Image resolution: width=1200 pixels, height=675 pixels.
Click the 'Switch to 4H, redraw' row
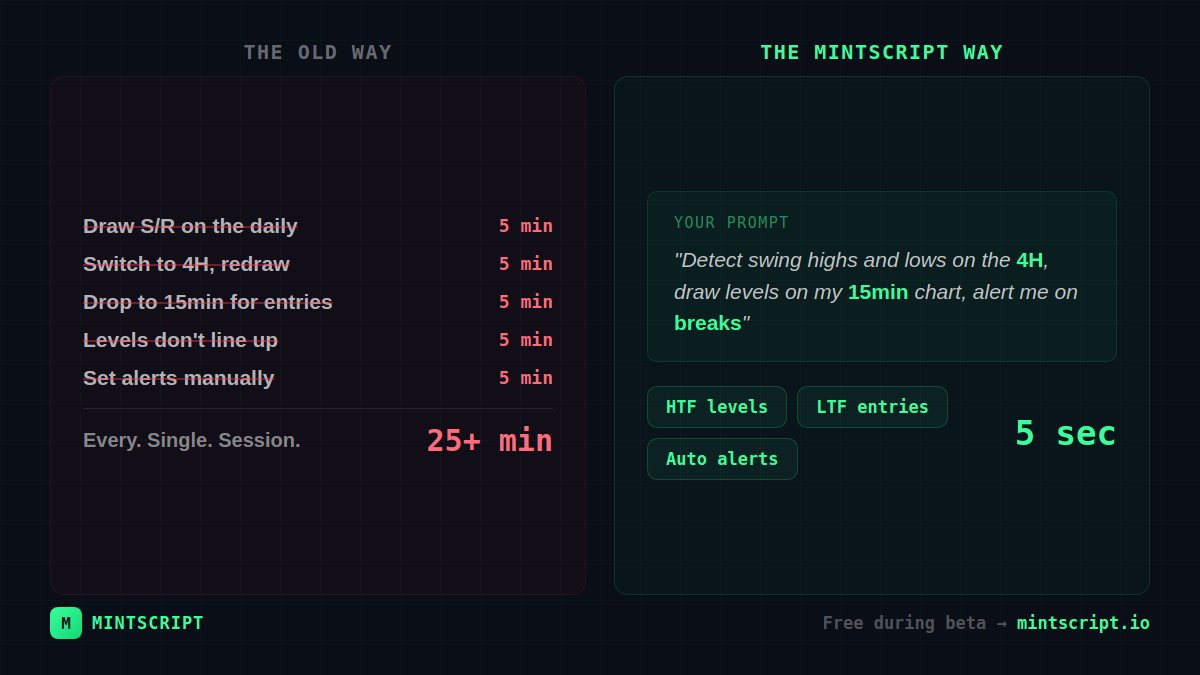pyautogui.click(x=318, y=264)
